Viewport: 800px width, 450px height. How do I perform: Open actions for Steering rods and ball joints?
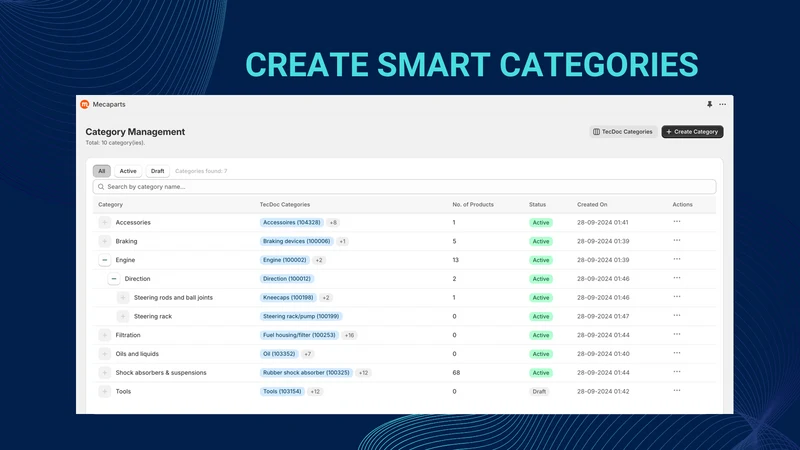(677, 296)
